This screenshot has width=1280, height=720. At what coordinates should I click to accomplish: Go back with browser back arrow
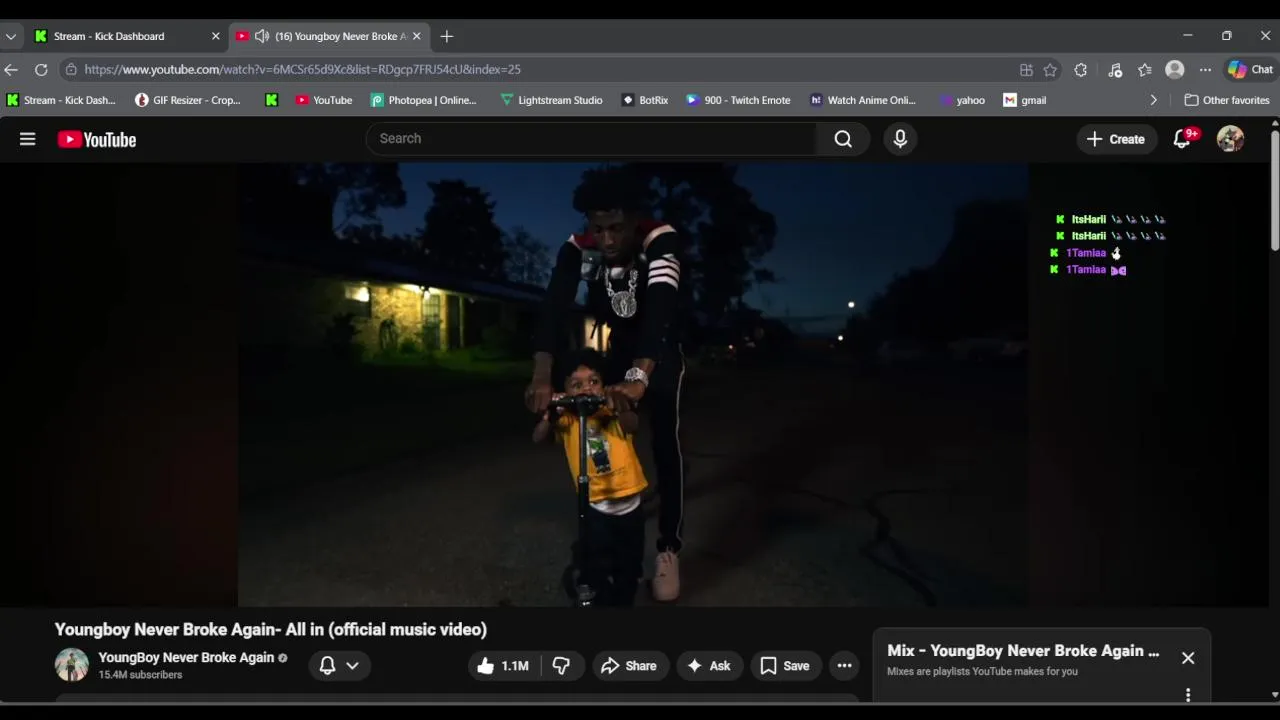(x=11, y=70)
